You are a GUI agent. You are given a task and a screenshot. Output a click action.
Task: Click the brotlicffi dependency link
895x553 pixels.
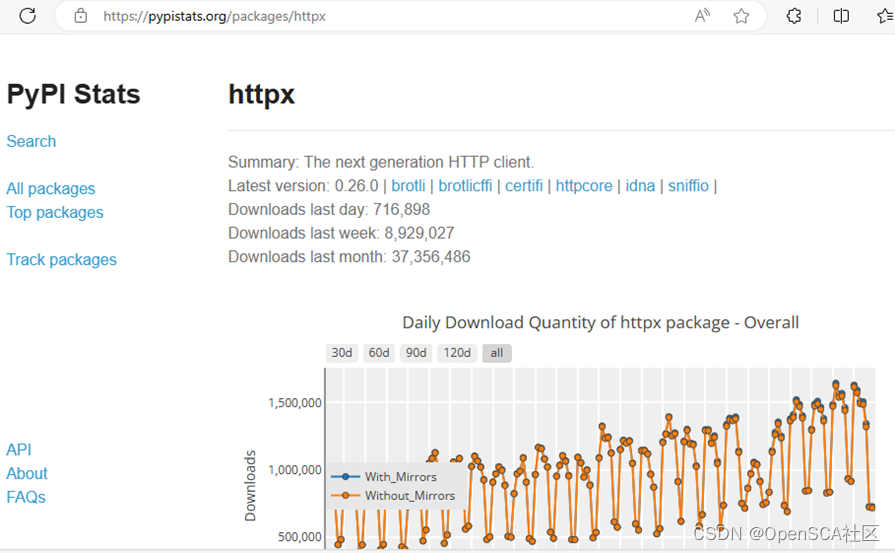(465, 185)
